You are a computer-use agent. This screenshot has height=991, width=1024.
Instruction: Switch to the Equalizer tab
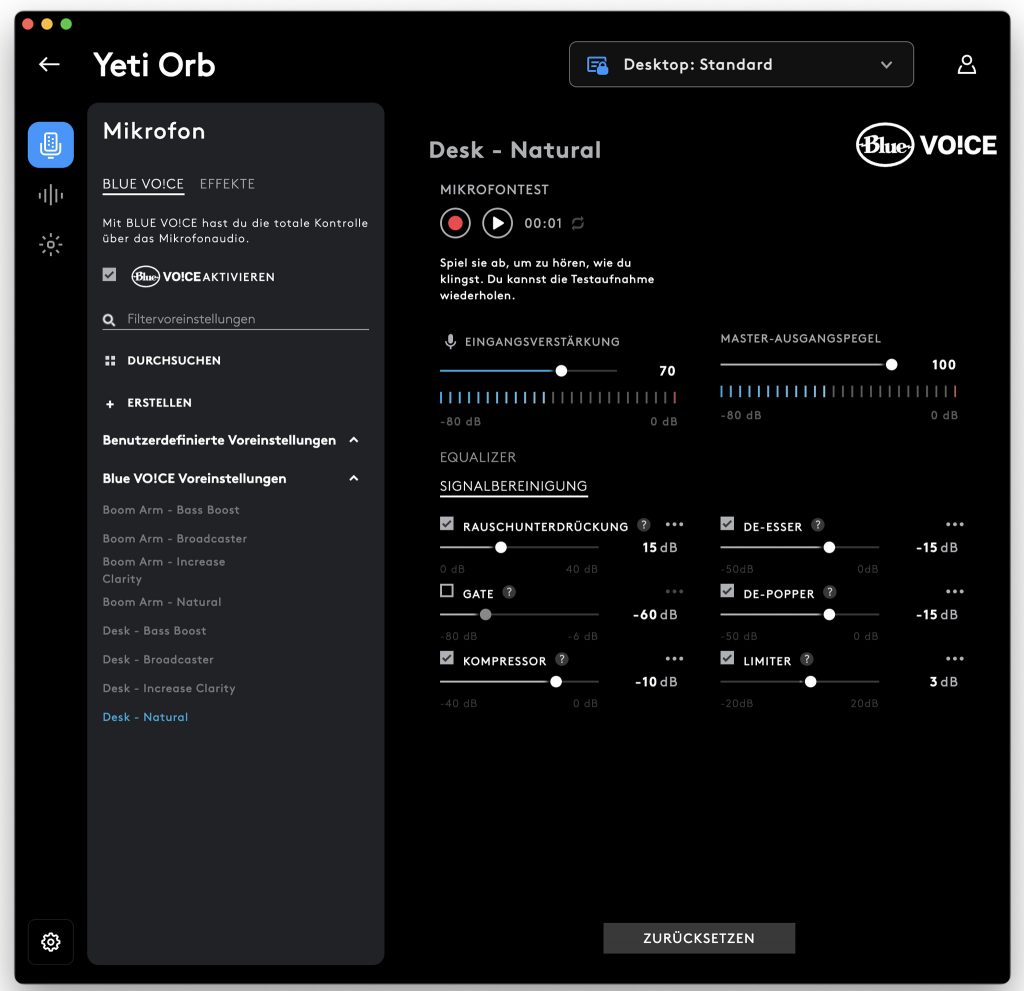(x=477, y=457)
